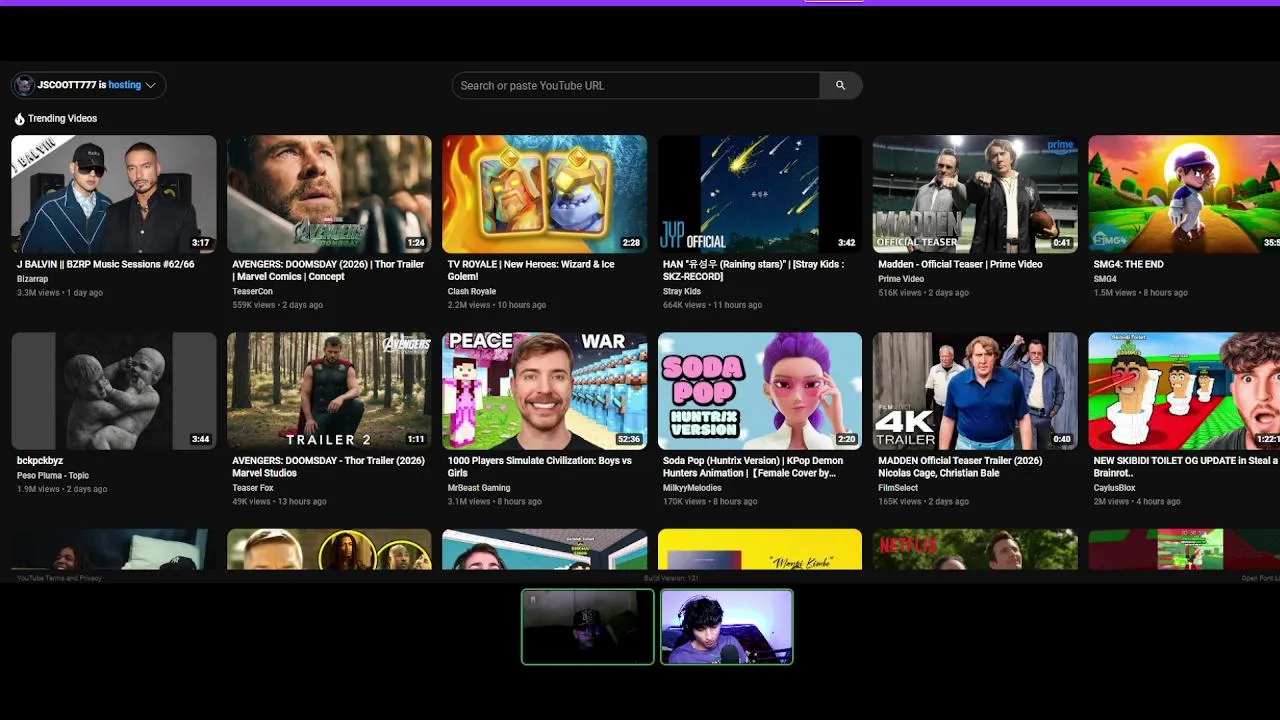The image size is (1280, 720).
Task: Click title 'SMG4: THE END'
Action: pyautogui.click(x=1128, y=265)
